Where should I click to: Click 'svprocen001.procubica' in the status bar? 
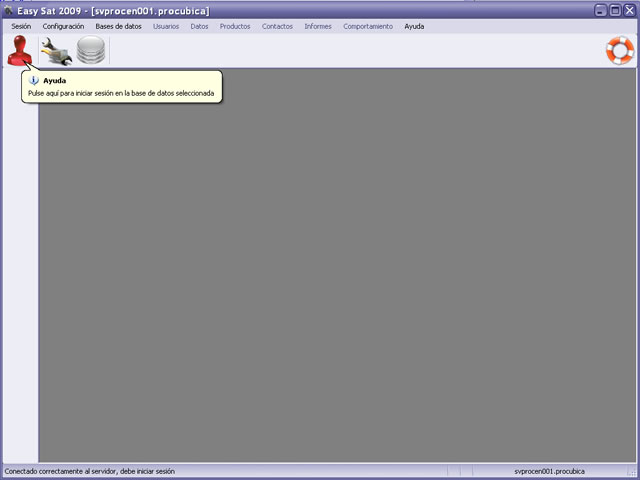pos(549,471)
